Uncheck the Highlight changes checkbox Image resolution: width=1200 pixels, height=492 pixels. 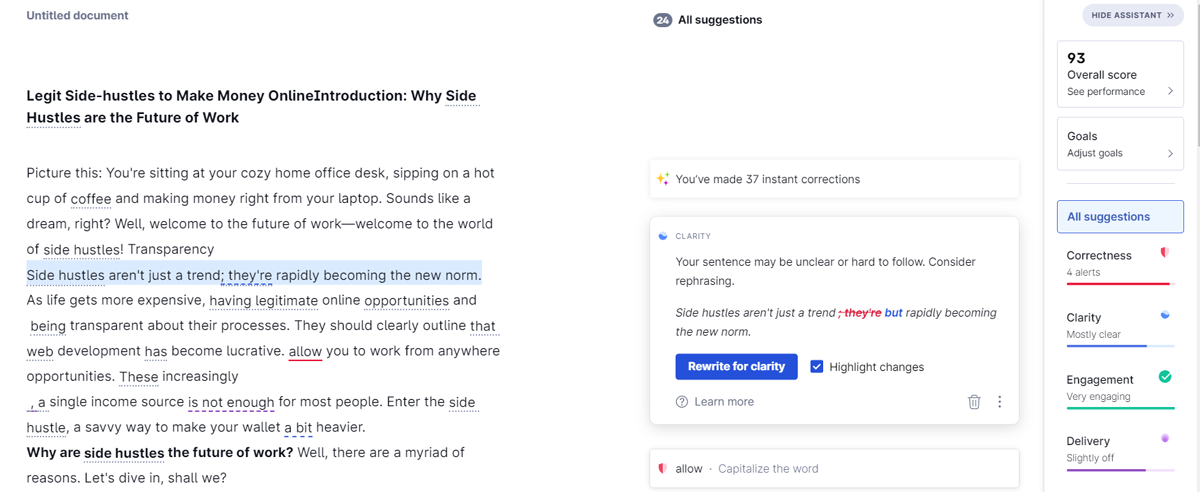tap(817, 367)
